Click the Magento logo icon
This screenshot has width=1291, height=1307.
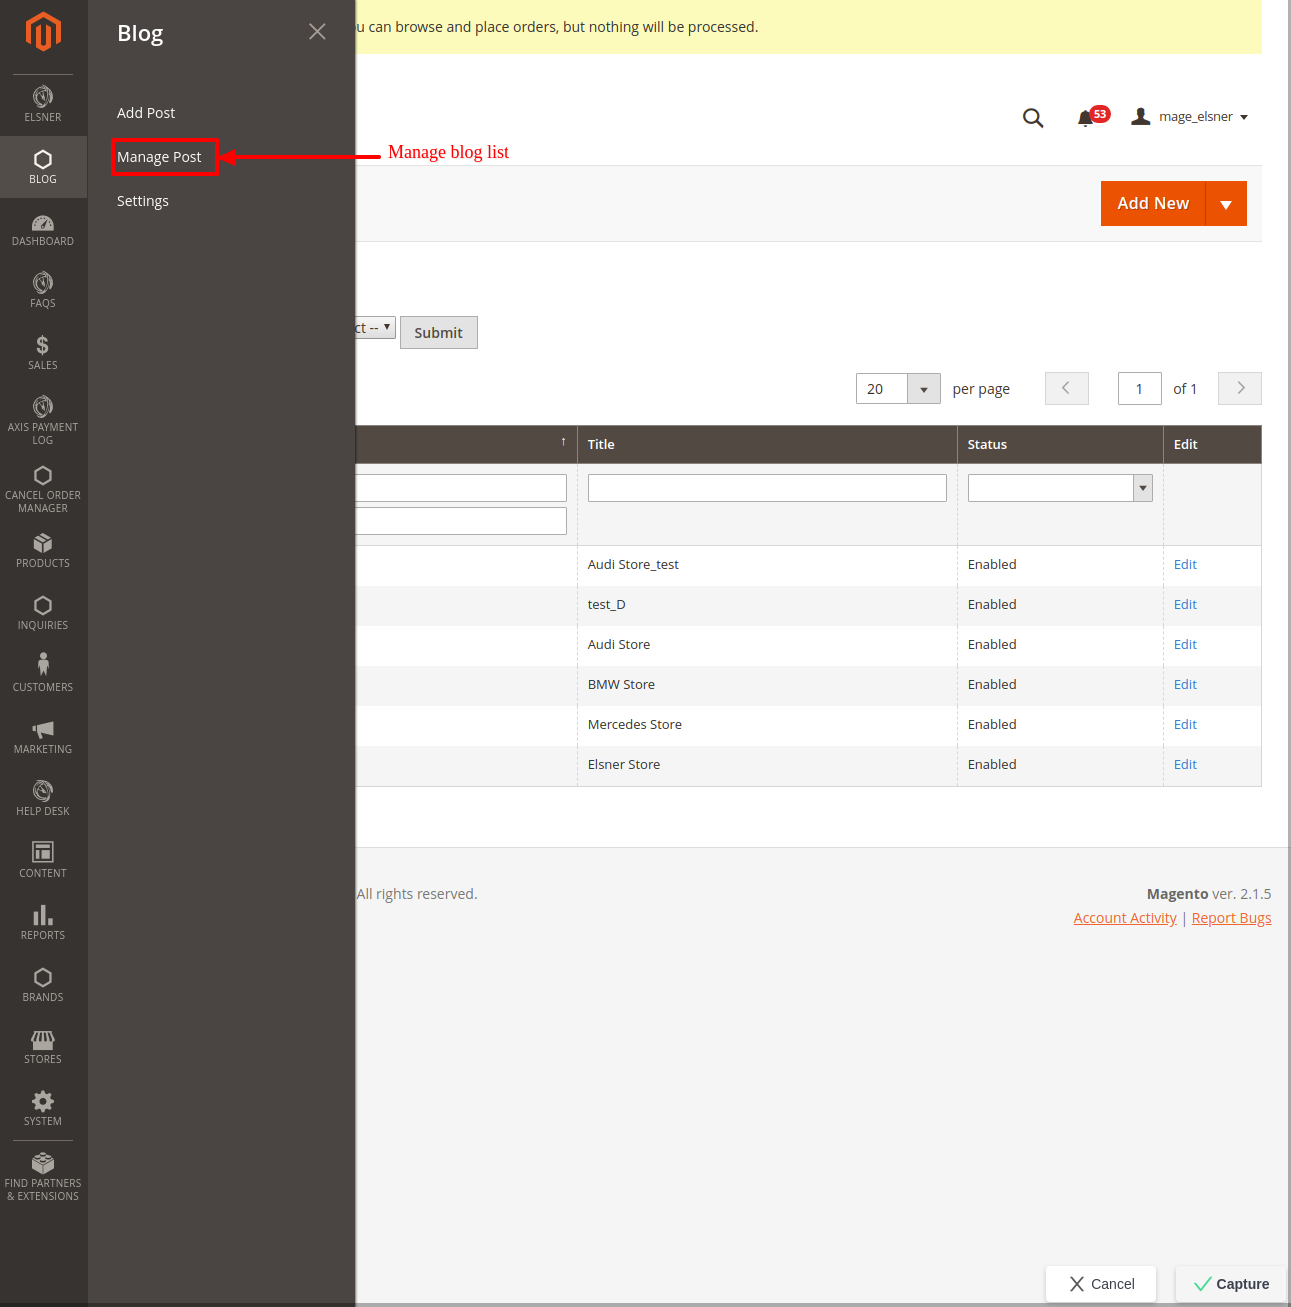pyautogui.click(x=43, y=32)
